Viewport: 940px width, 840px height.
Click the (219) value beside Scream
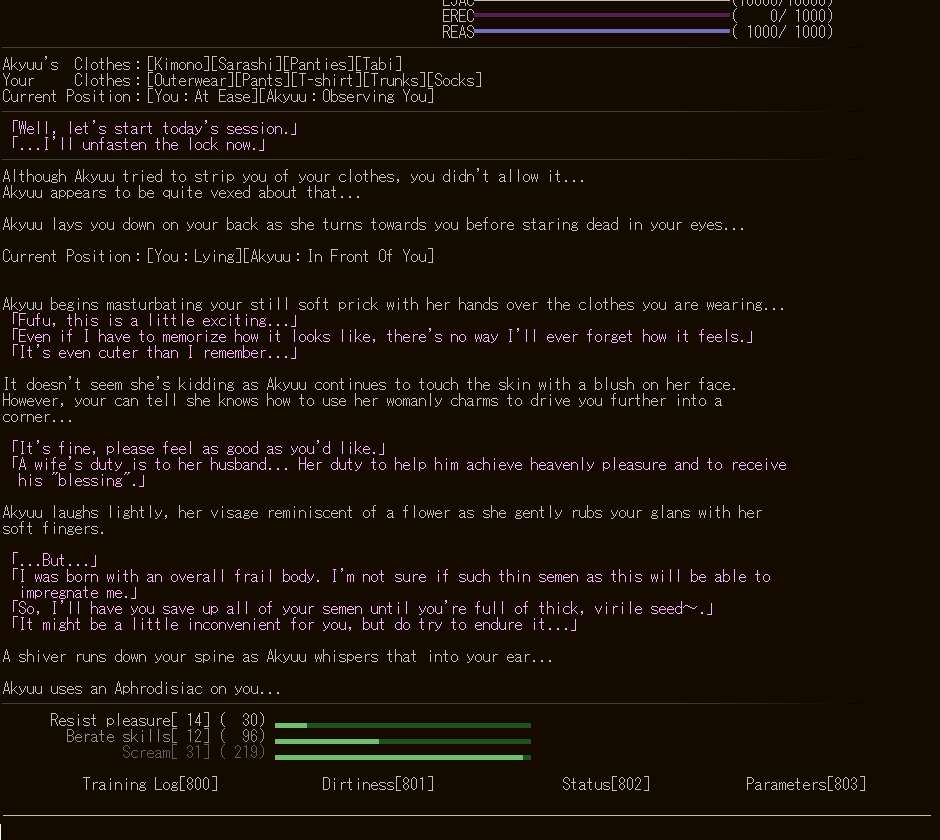242,752
